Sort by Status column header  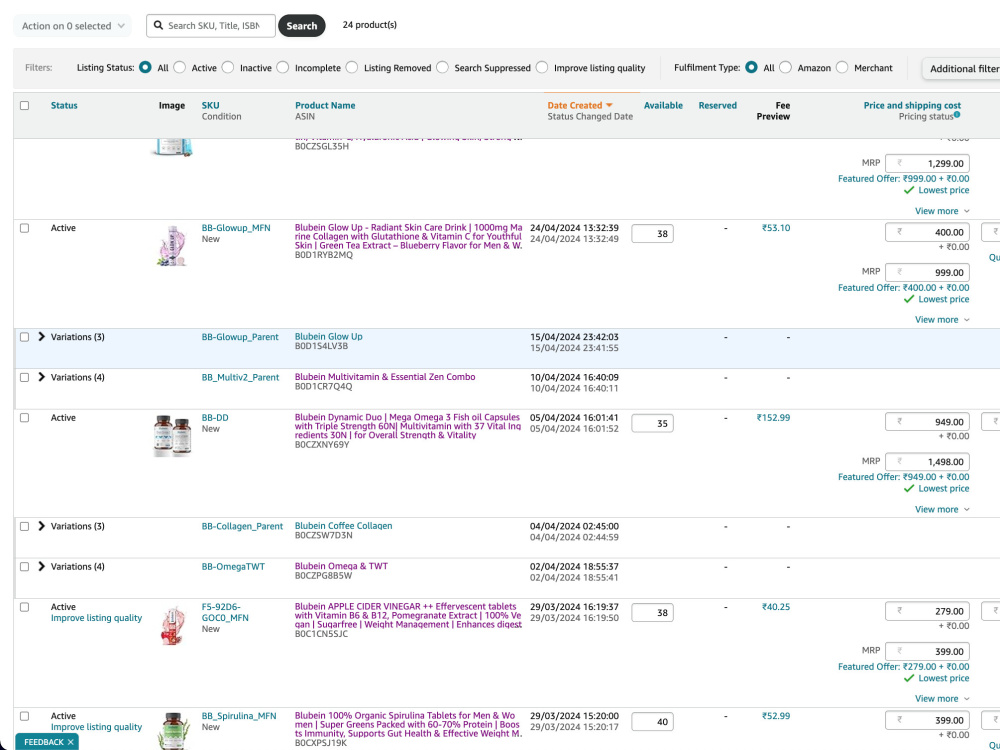(x=64, y=105)
